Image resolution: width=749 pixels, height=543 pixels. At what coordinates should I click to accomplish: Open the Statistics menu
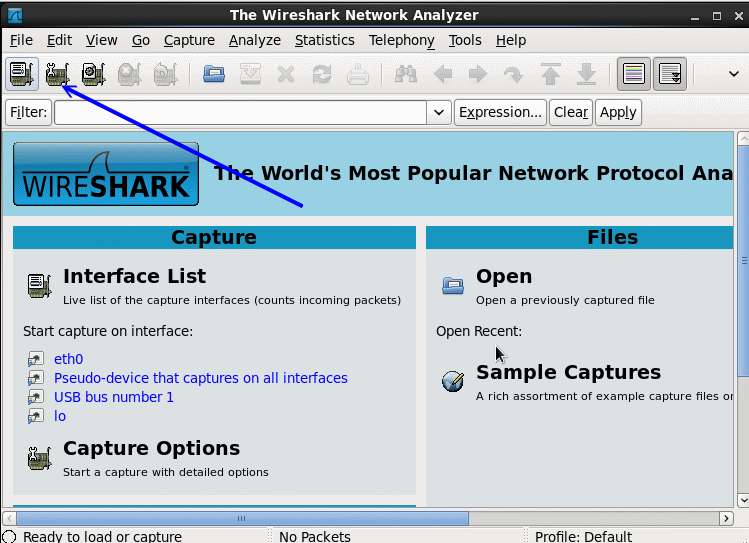pos(324,40)
